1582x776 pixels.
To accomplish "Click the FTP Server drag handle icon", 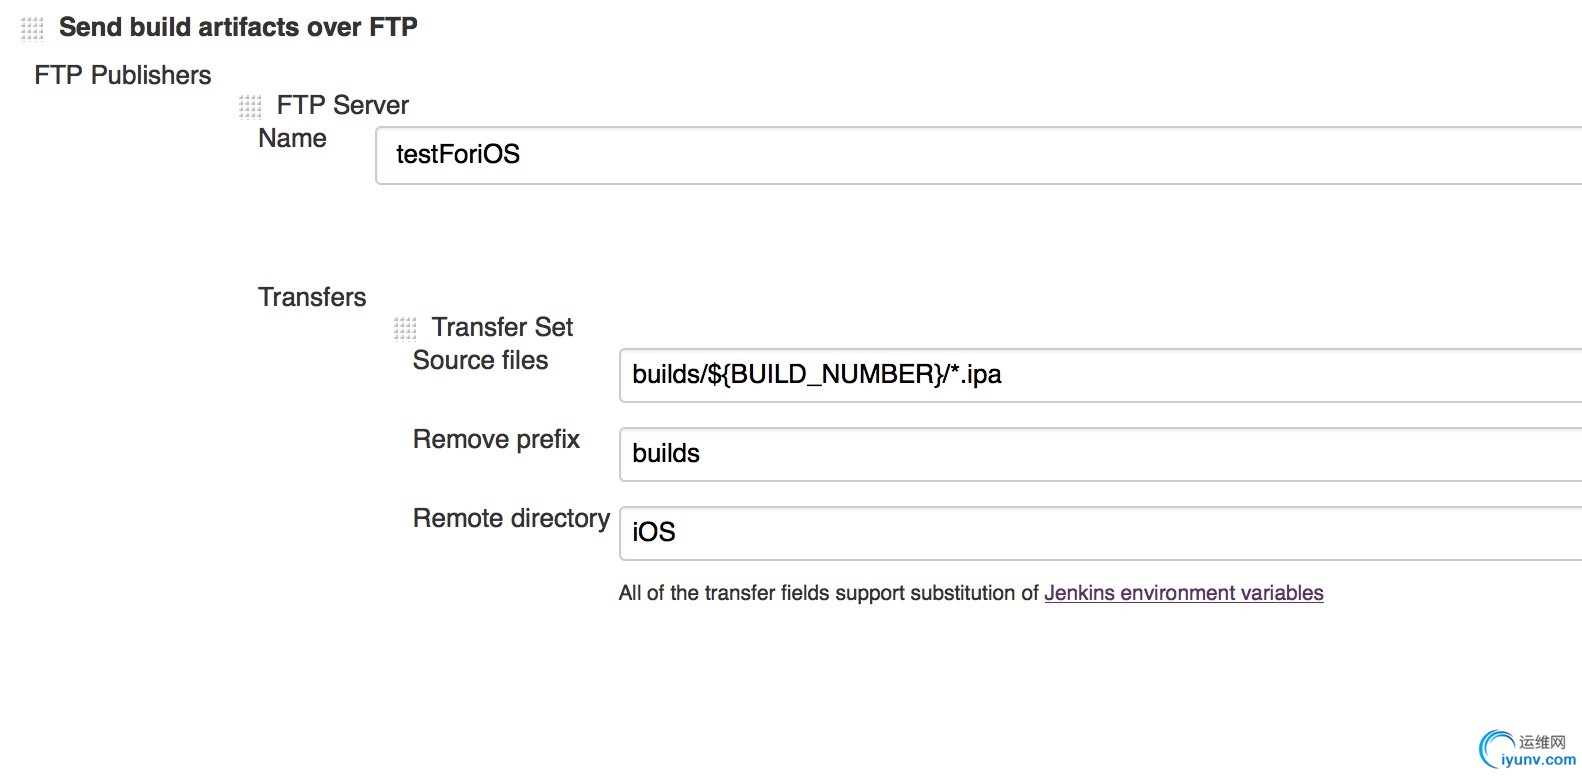I will 250,106.
